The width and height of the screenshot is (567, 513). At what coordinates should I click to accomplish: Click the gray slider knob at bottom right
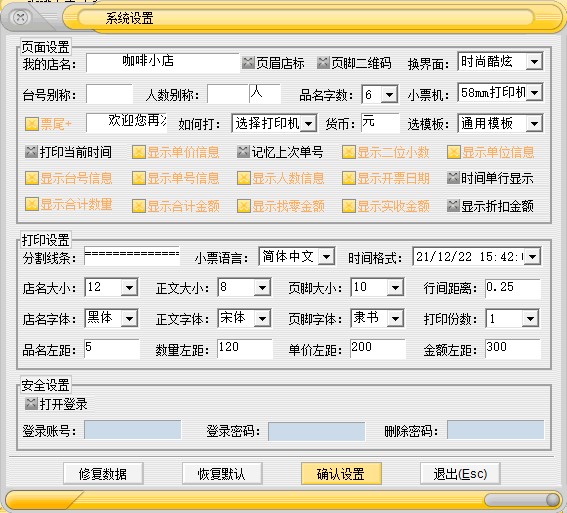click(x=552, y=500)
